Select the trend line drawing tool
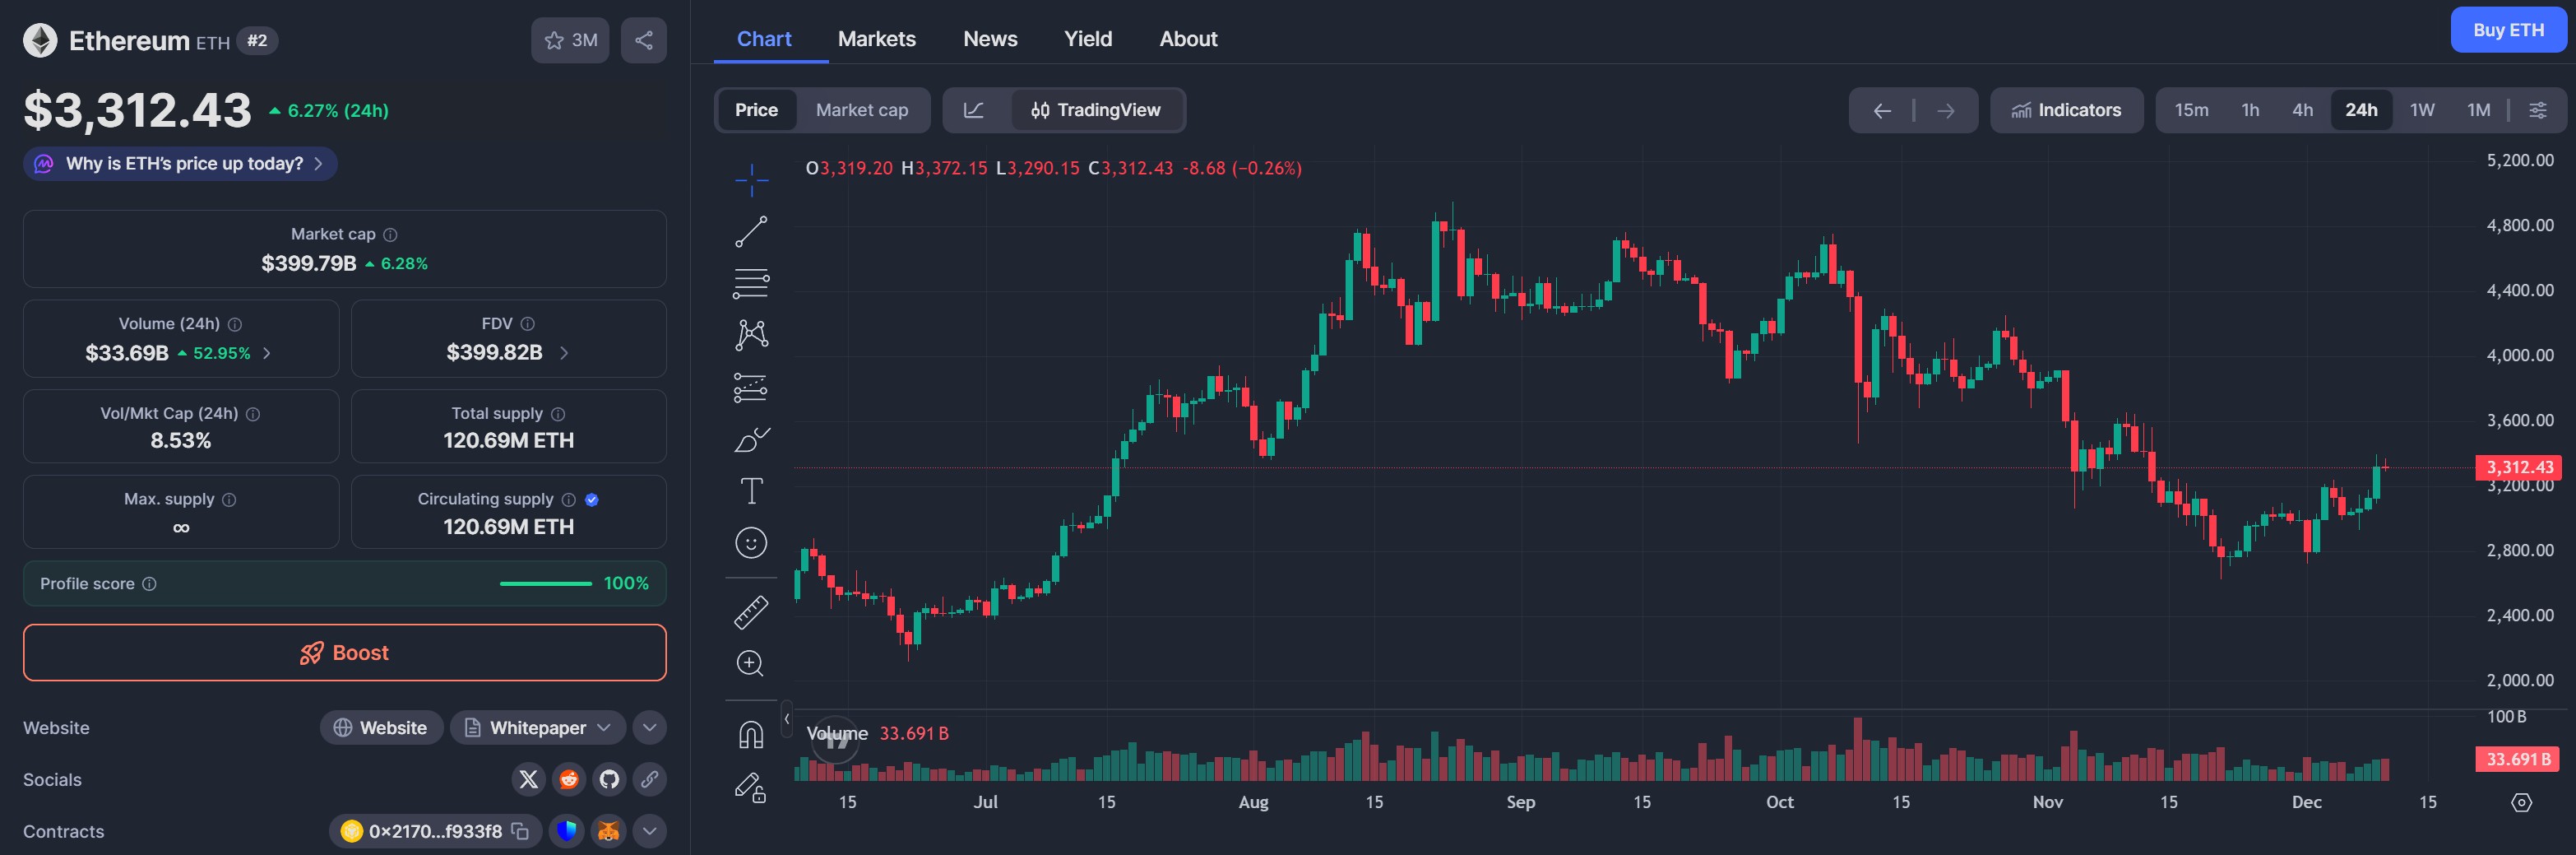This screenshot has height=855, width=2576. [x=751, y=232]
